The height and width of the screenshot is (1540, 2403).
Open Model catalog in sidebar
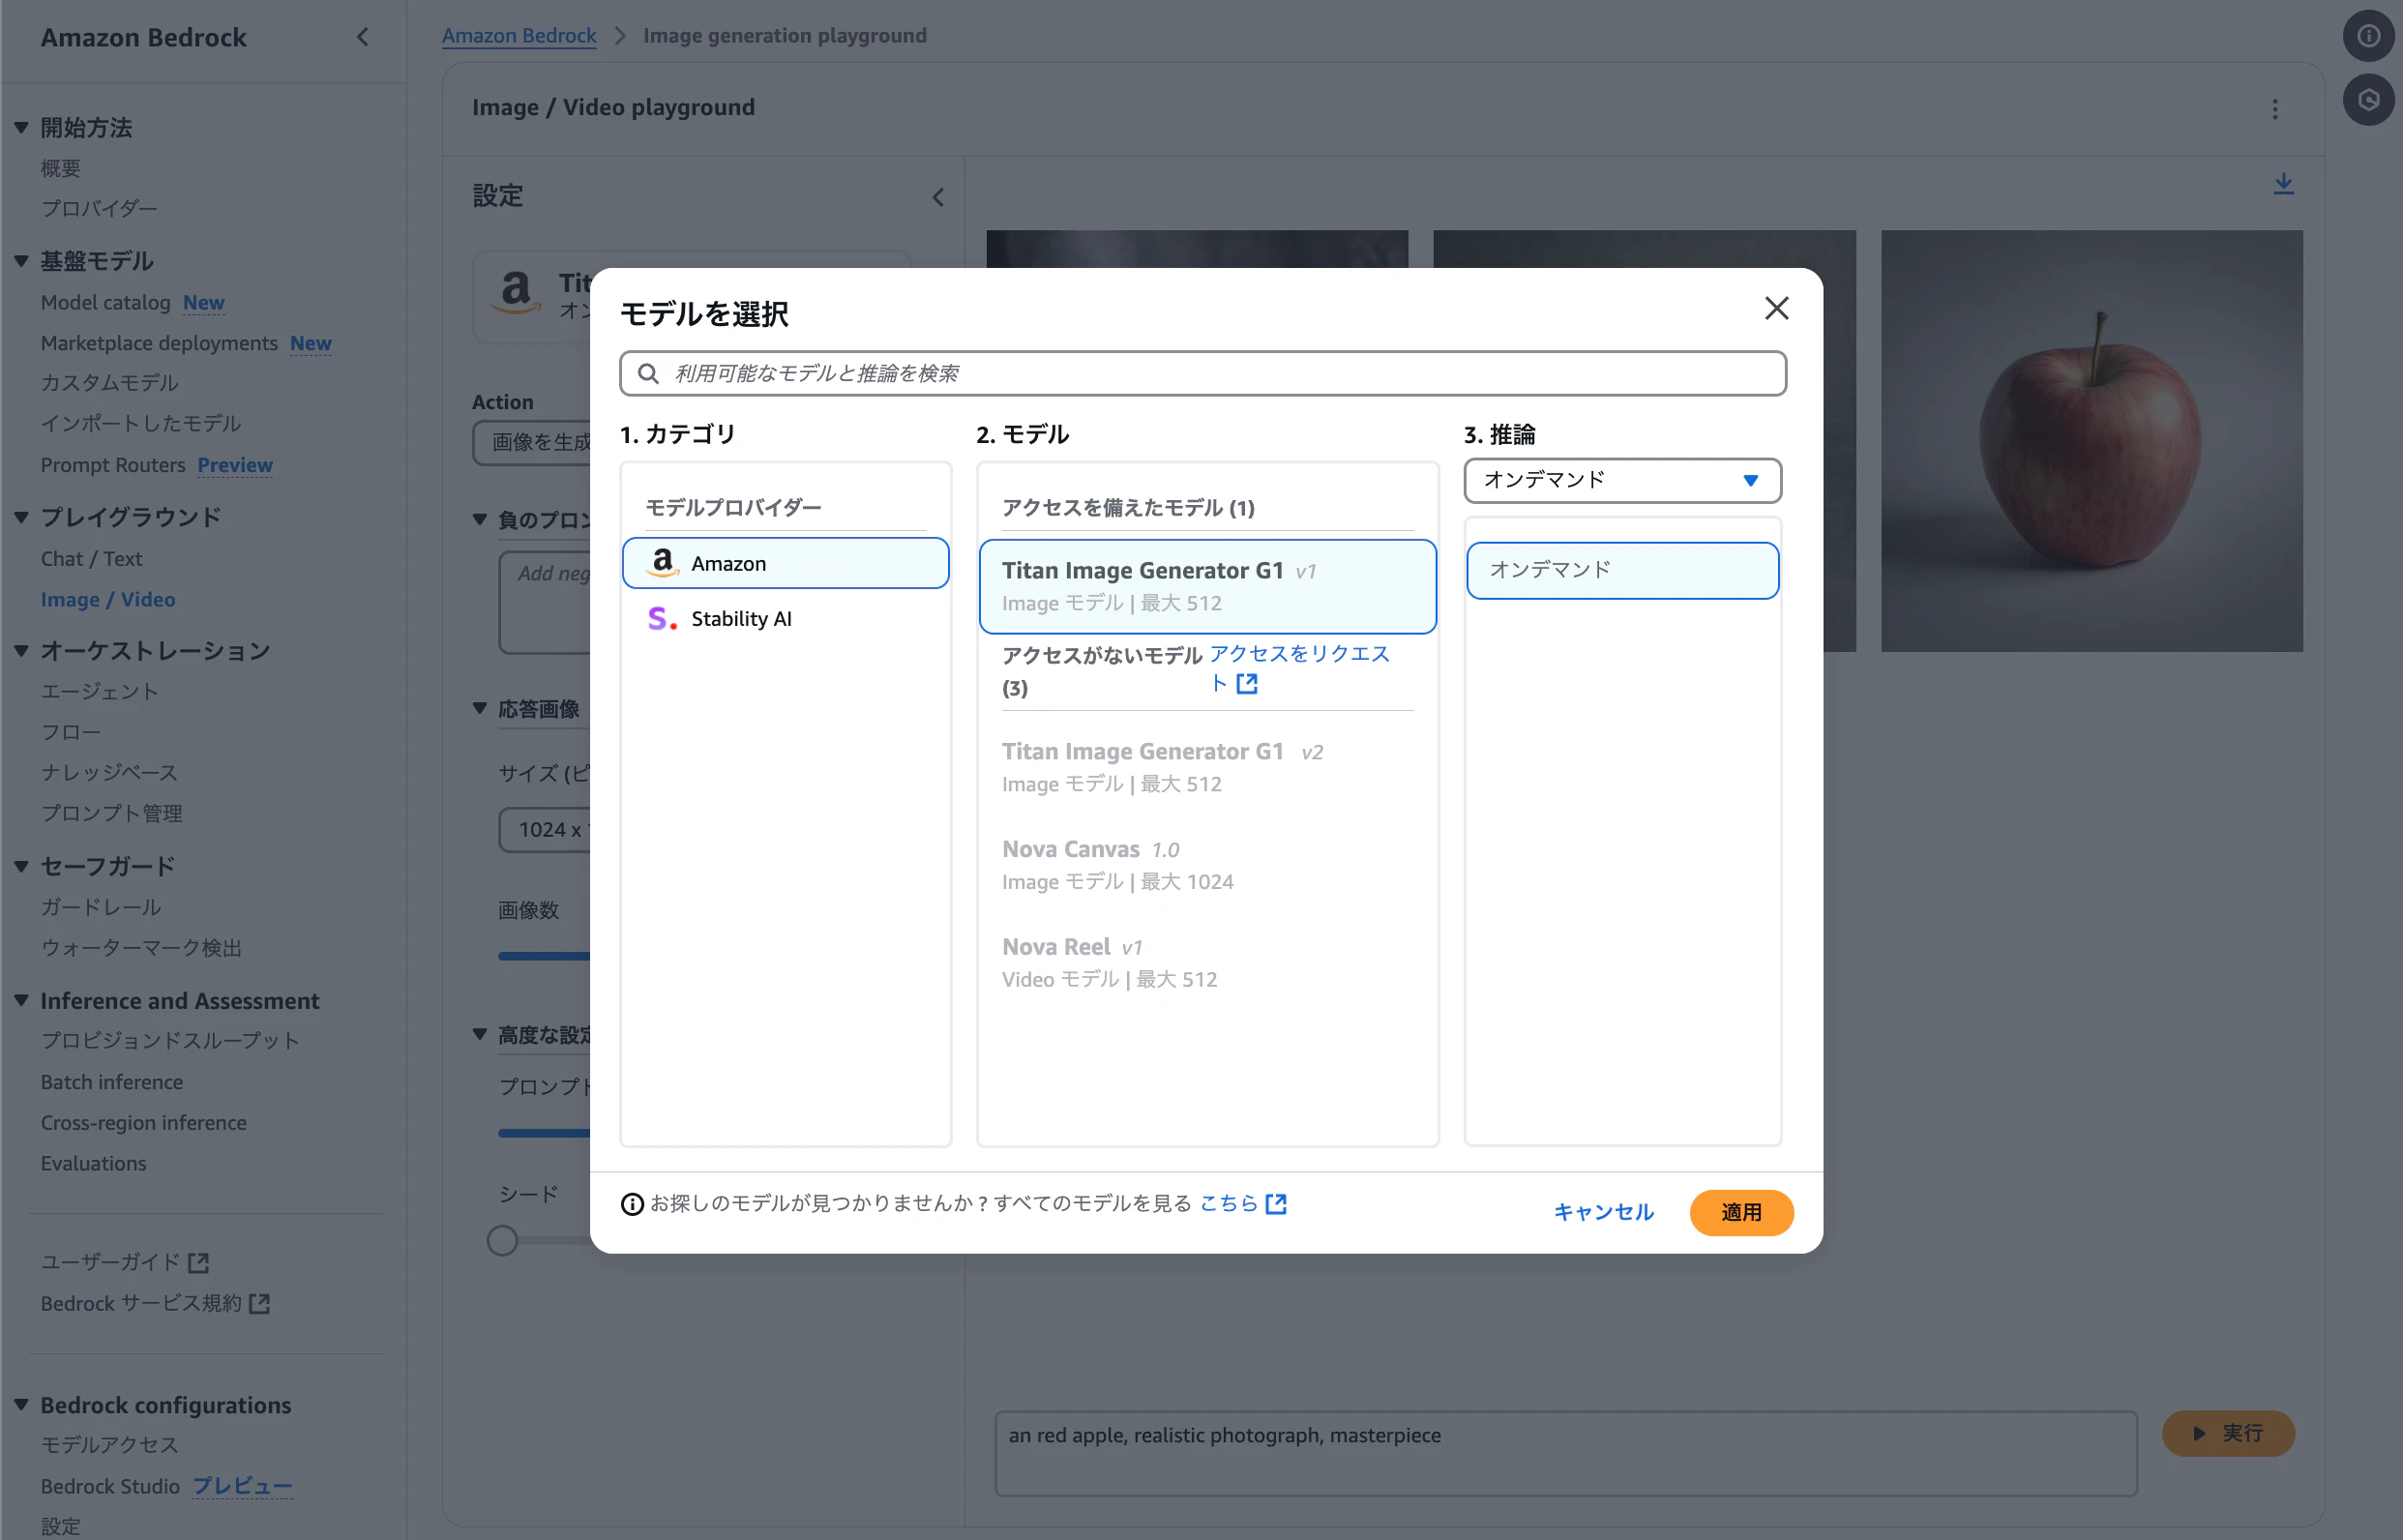[x=105, y=303]
